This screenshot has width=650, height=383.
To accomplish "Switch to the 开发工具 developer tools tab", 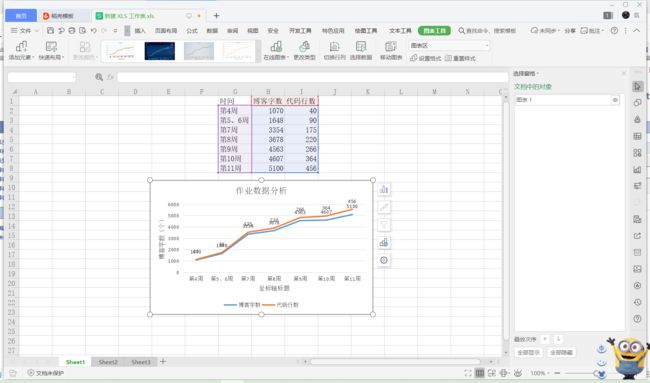I will [300, 31].
